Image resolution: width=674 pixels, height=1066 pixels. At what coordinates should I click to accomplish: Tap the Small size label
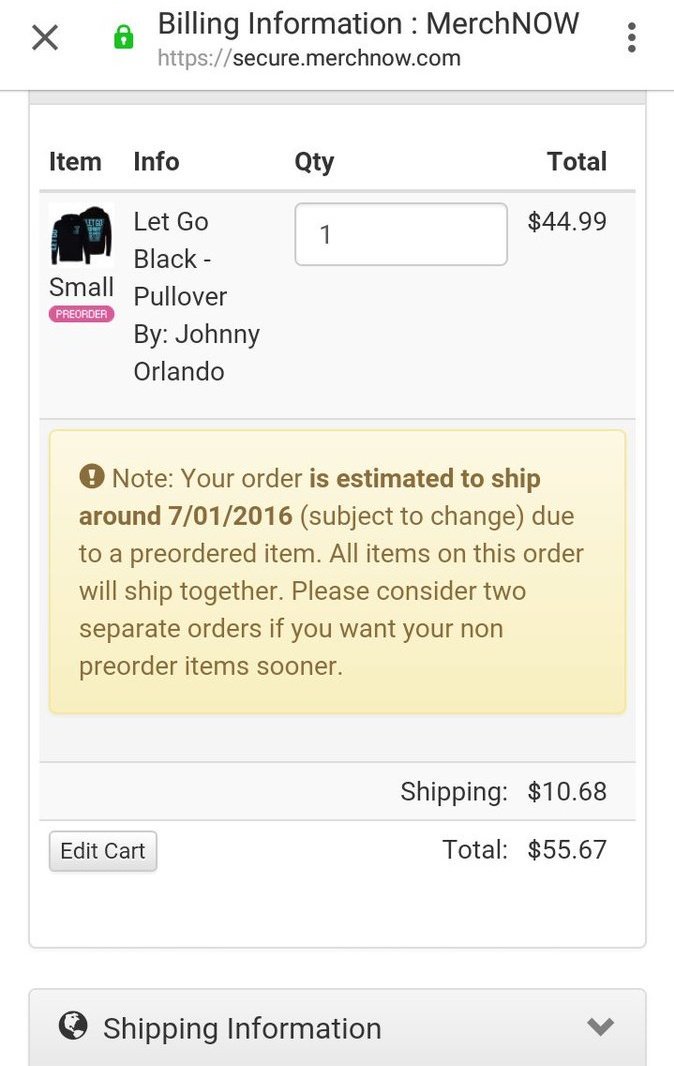(82, 287)
